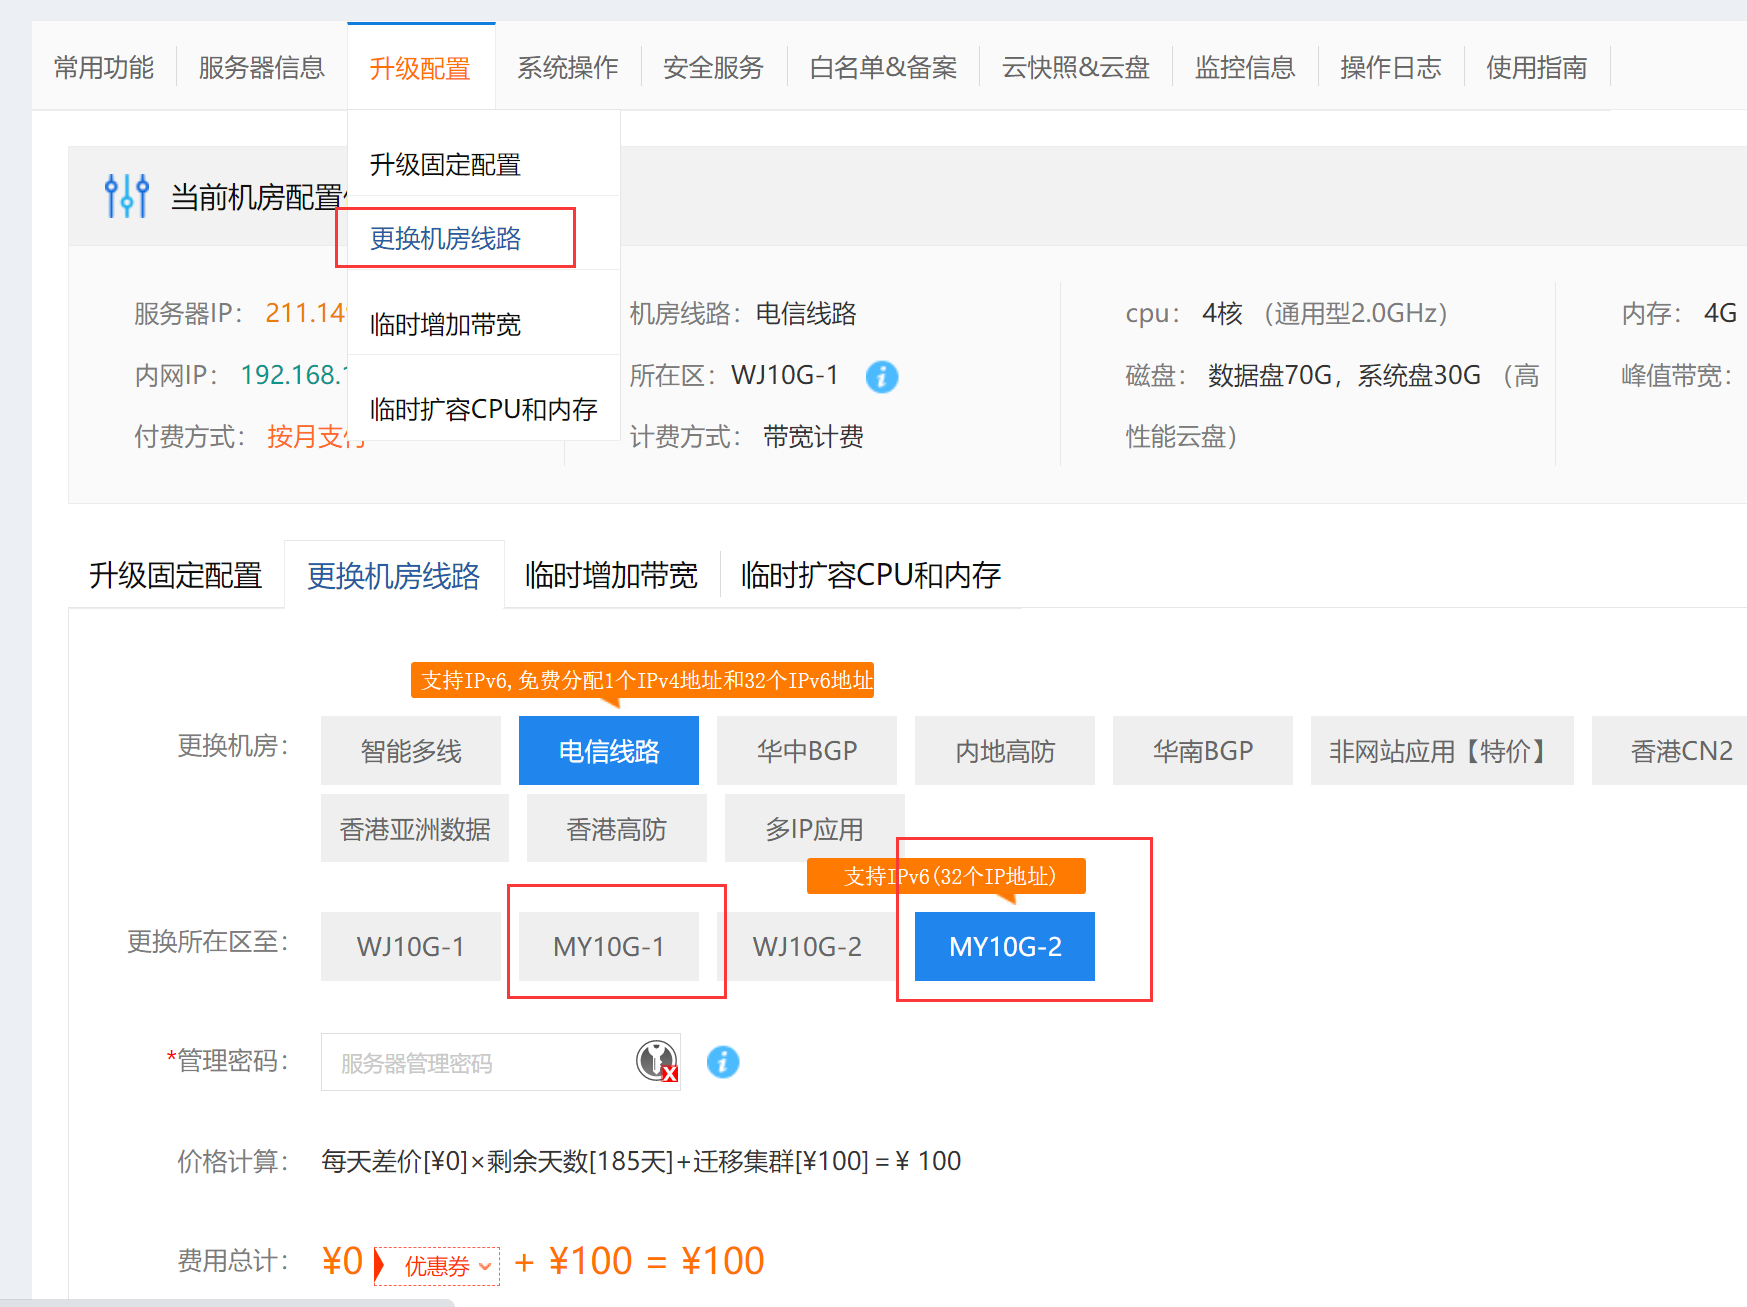Choose the 华中BGP data center line

click(x=806, y=751)
